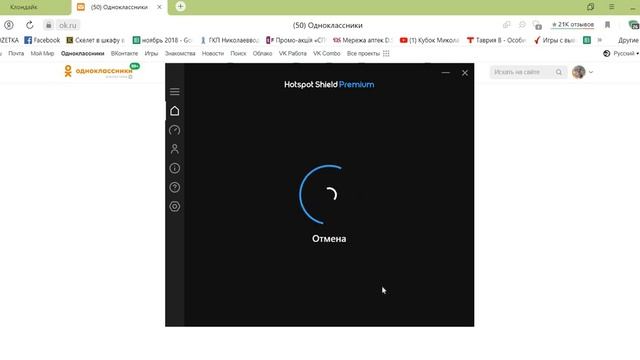Open ВКонтакте in portal menu
Image resolution: width=640 pixels, height=360 pixels.
(x=124, y=53)
